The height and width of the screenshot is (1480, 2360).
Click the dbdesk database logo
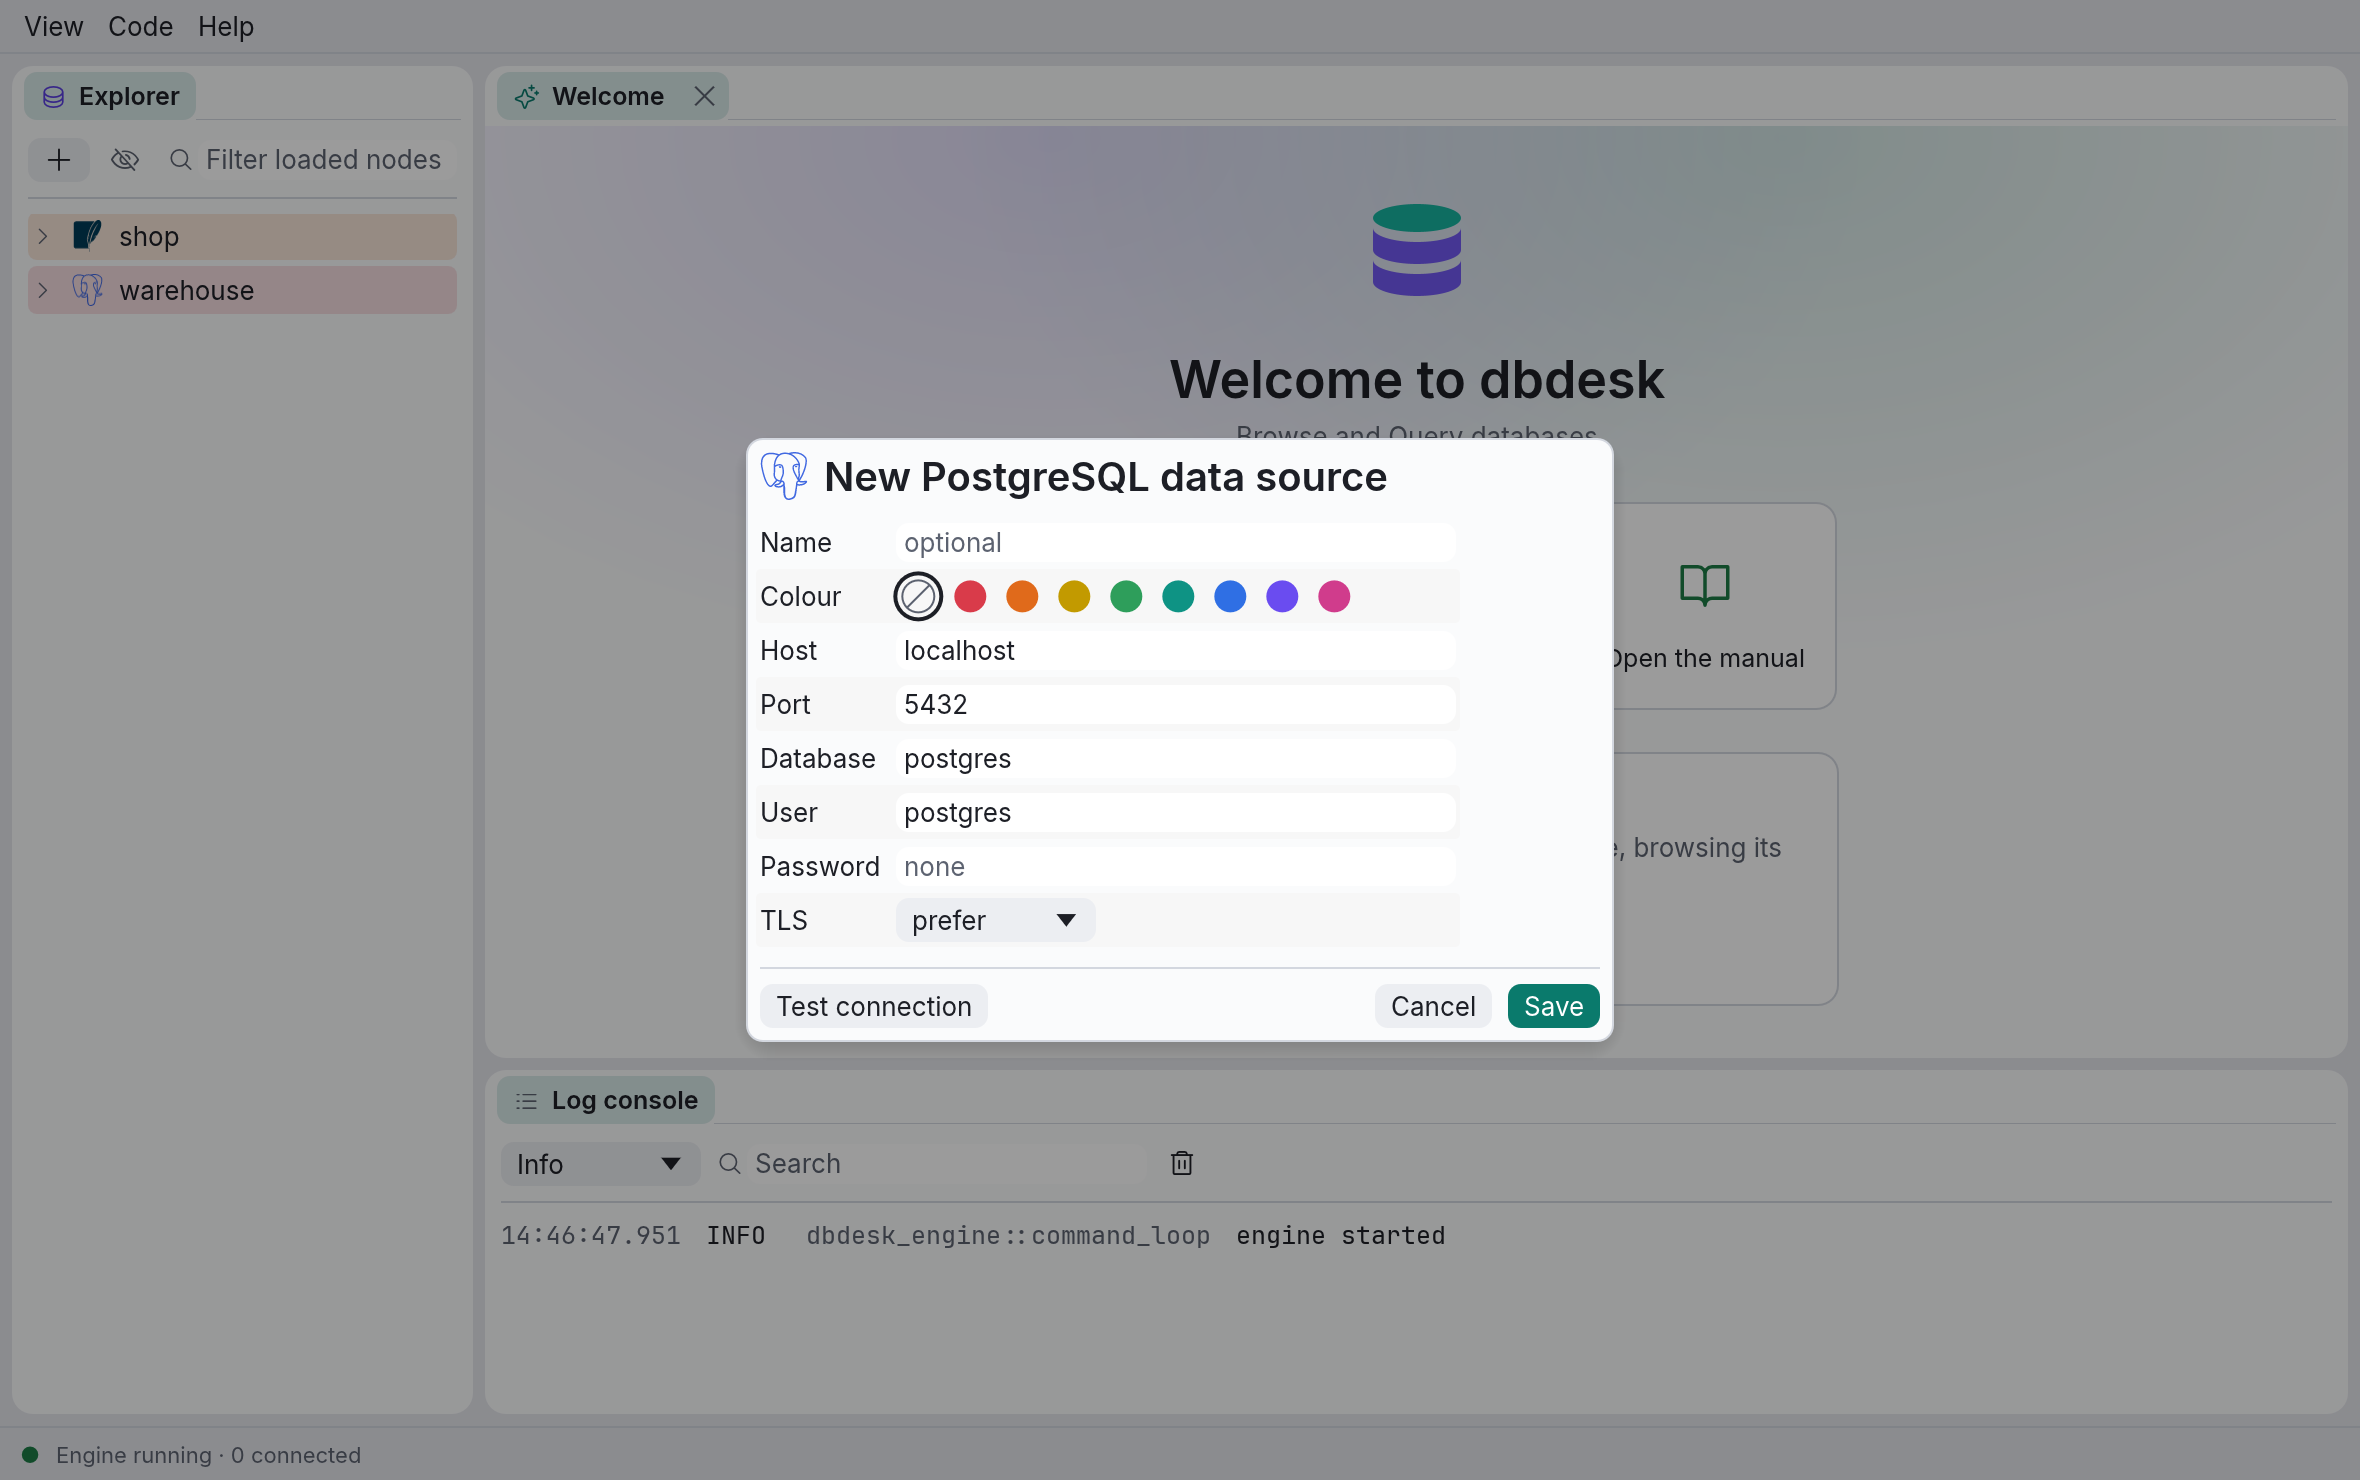tap(1416, 250)
